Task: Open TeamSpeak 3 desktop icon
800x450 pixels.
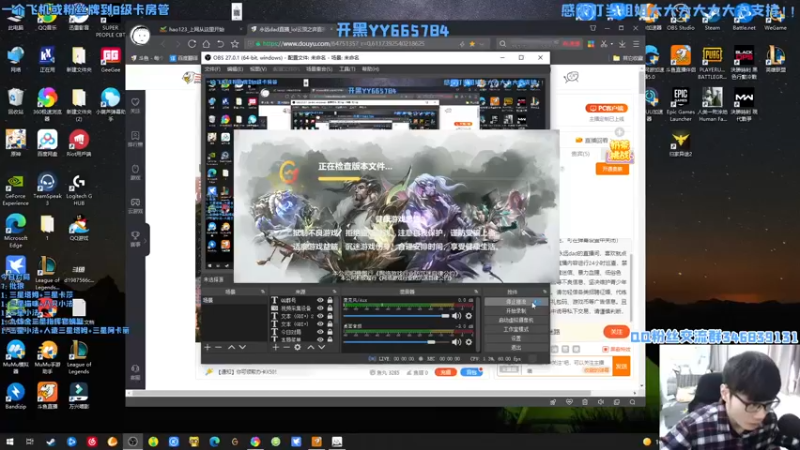Action: pyautogui.click(x=47, y=189)
